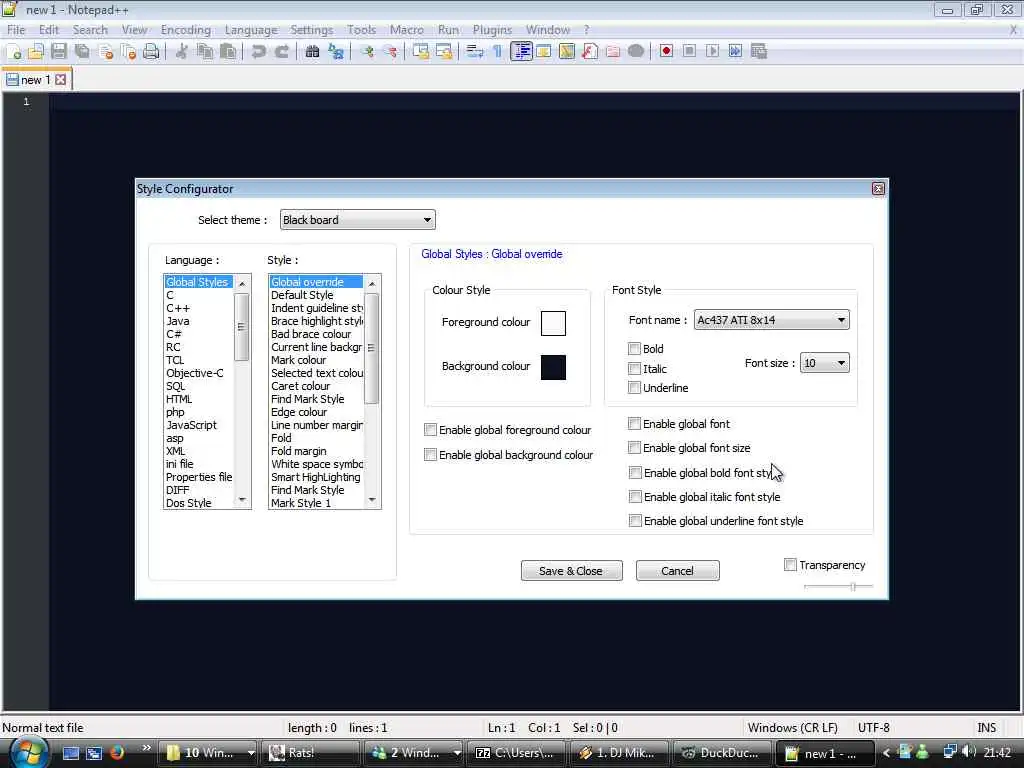Click the Copy toolbar icon
The width and height of the screenshot is (1024, 768).
tap(205, 52)
